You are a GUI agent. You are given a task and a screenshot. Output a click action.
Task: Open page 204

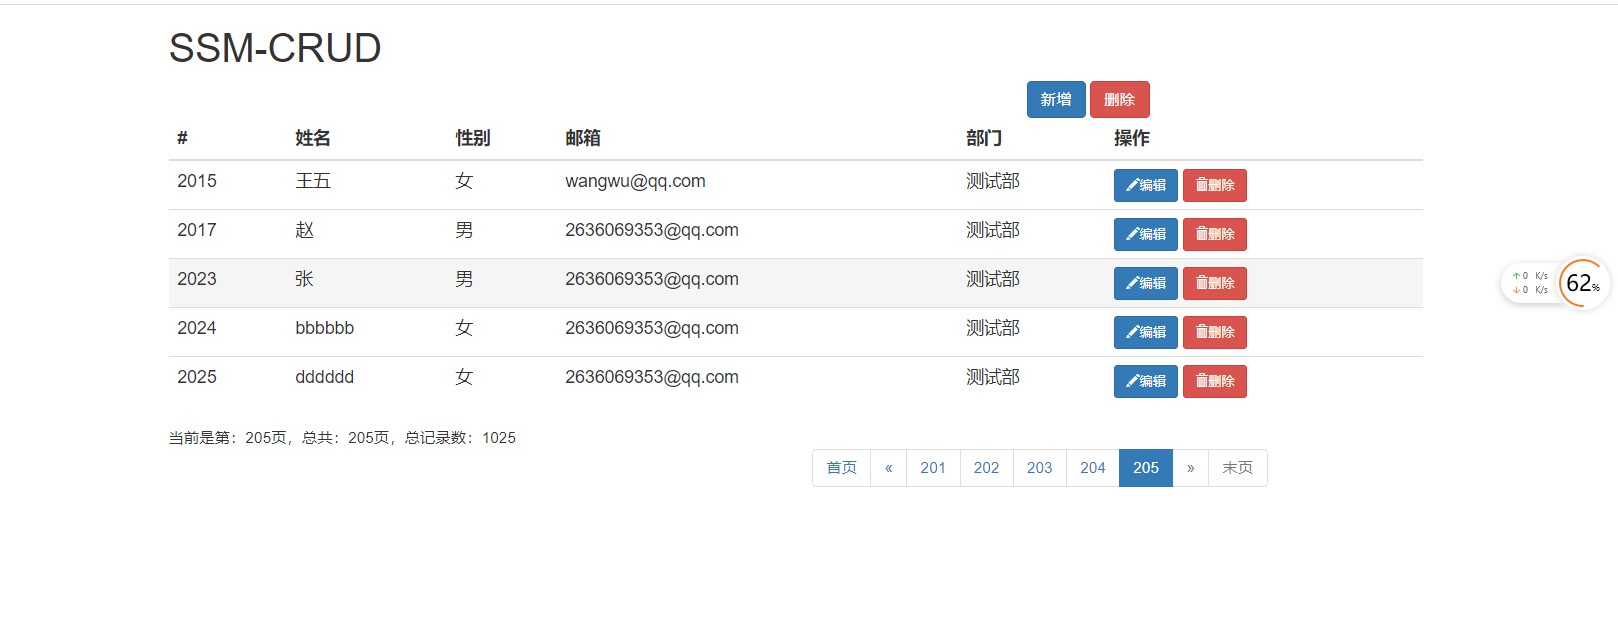1093,468
